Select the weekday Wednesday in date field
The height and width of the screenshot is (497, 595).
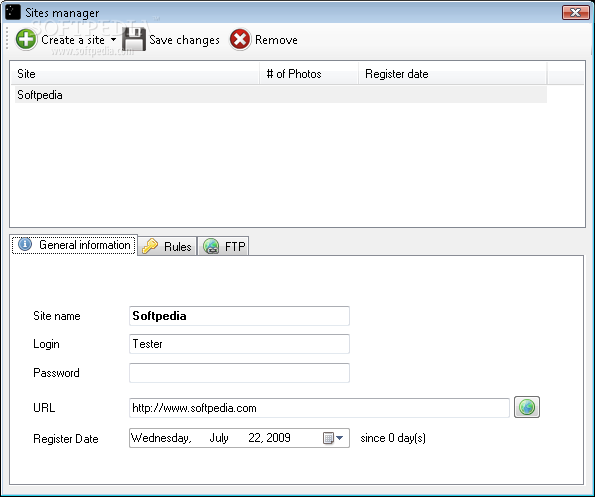161,438
